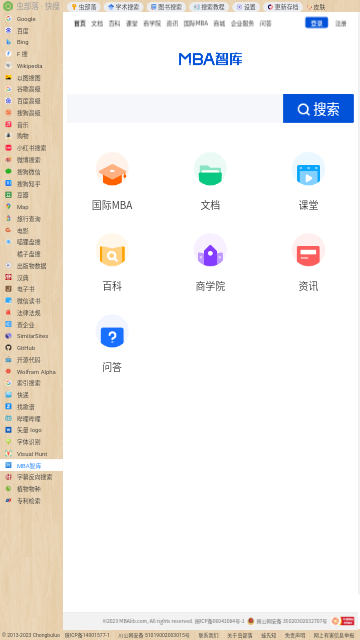Screen dimensions: 360x640
Task: Open the 学术搜索 top tab
Action: pyautogui.click(x=124, y=7)
